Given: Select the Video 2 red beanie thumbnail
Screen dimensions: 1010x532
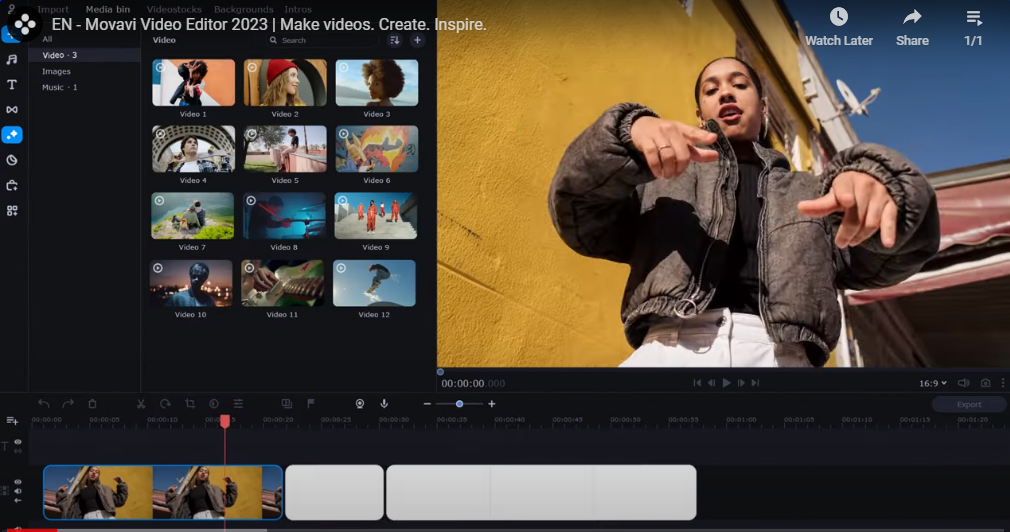Looking at the screenshot, I should (x=285, y=82).
